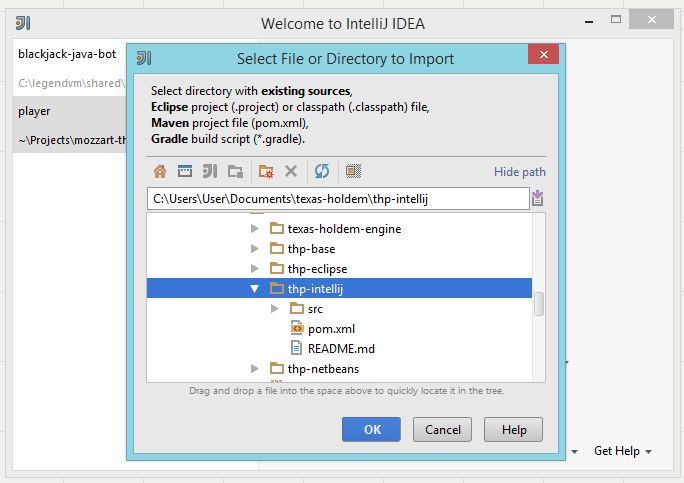The width and height of the screenshot is (684, 483).
Task: Click the pom.xml file icon
Action: click(297, 328)
